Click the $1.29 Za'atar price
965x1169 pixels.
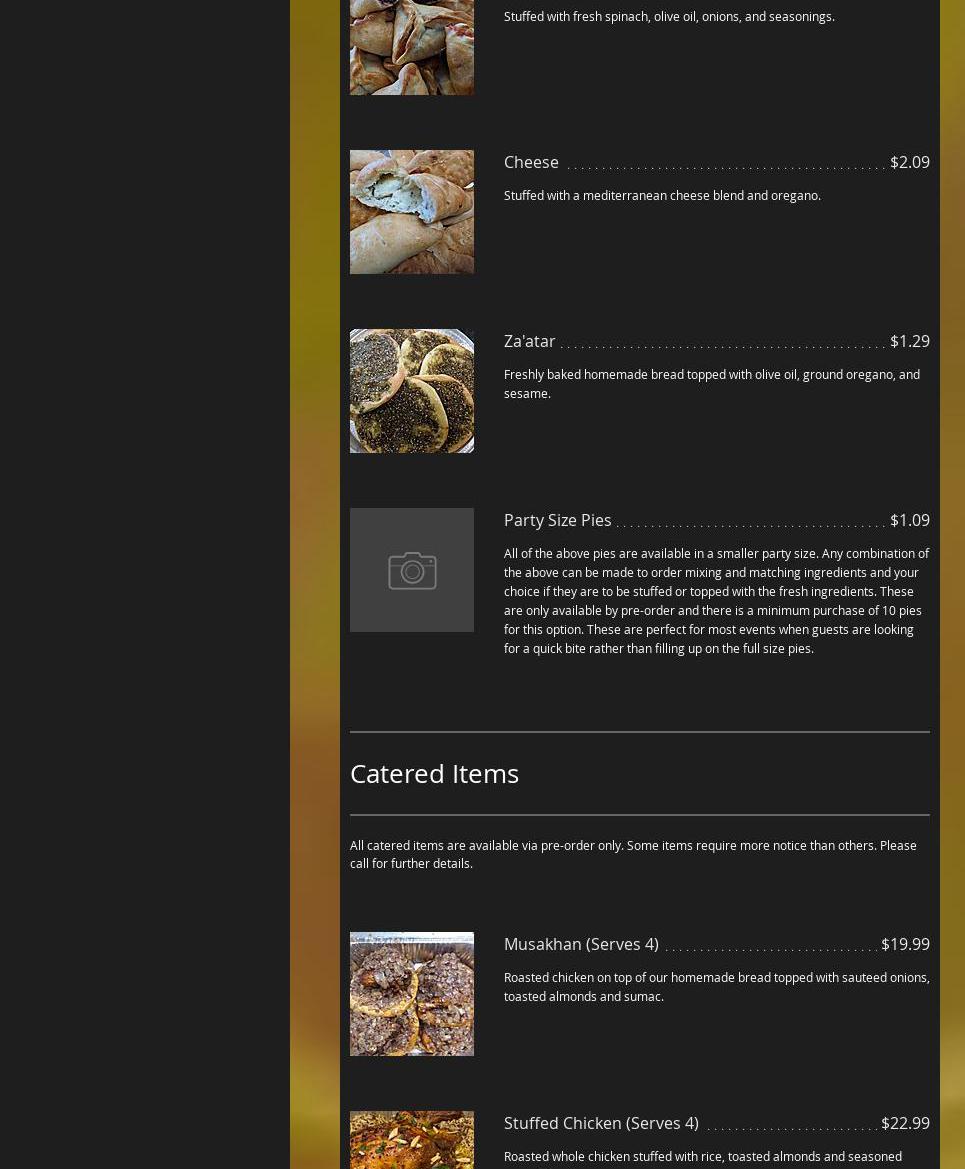(910, 341)
